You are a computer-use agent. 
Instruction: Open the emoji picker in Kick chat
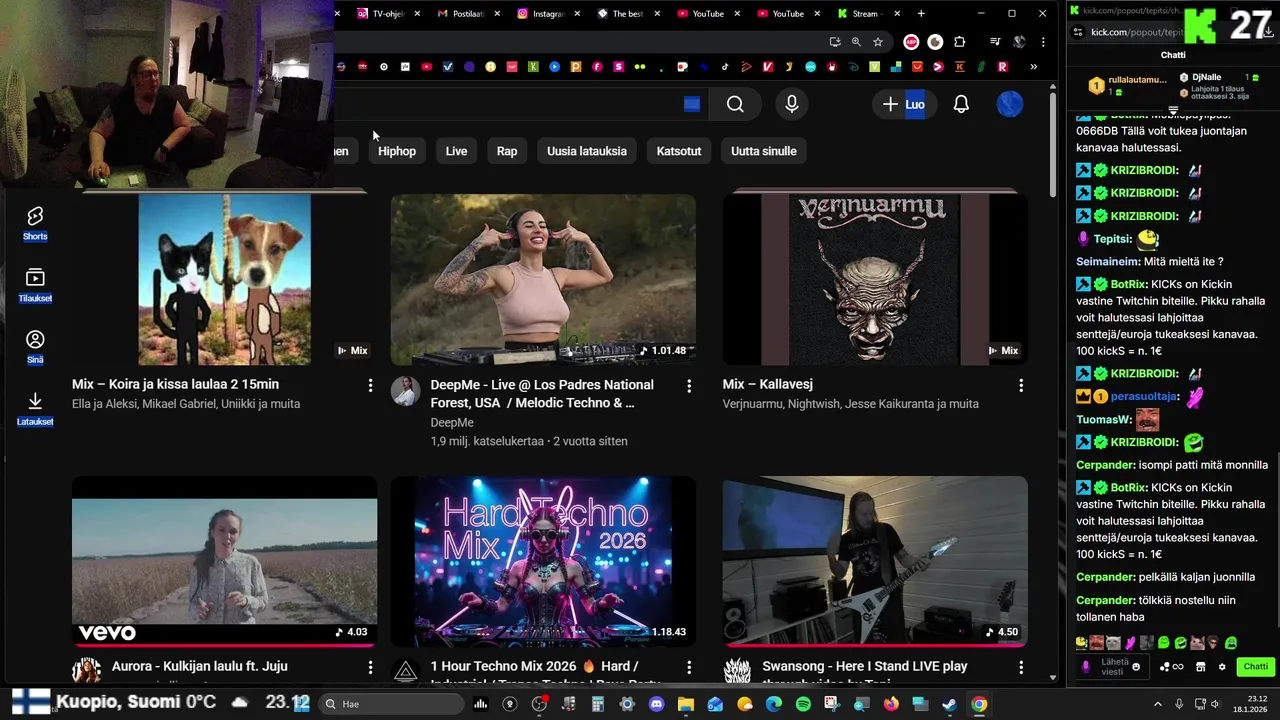(1136, 667)
